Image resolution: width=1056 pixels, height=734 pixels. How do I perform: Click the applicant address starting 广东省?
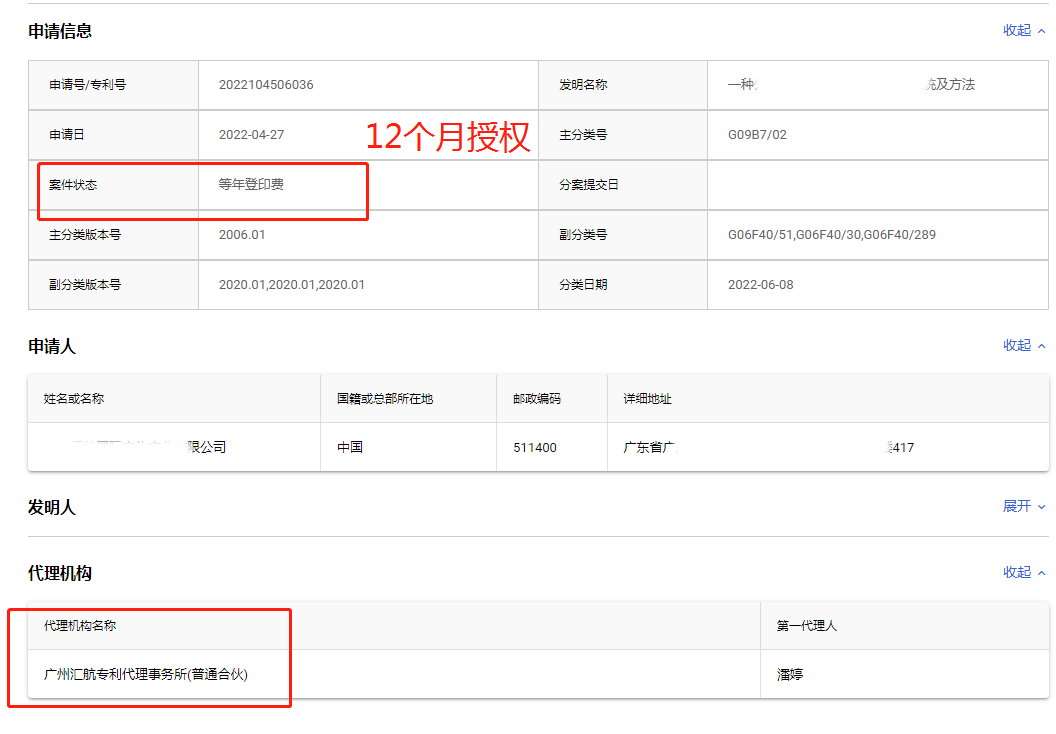pyautogui.click(x=768, y=447)
